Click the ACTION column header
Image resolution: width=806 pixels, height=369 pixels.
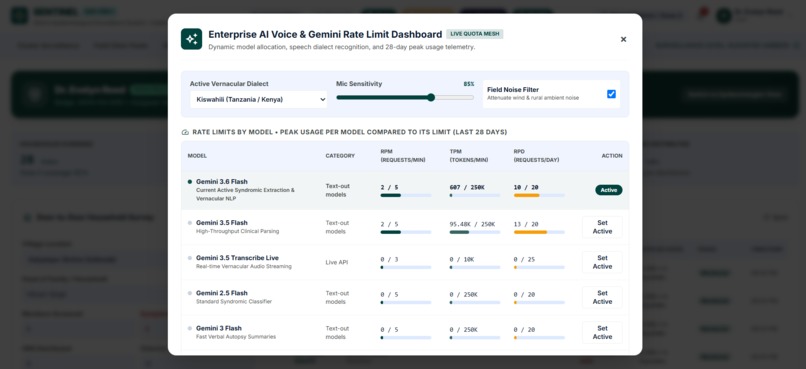click(x=612, y=156)
